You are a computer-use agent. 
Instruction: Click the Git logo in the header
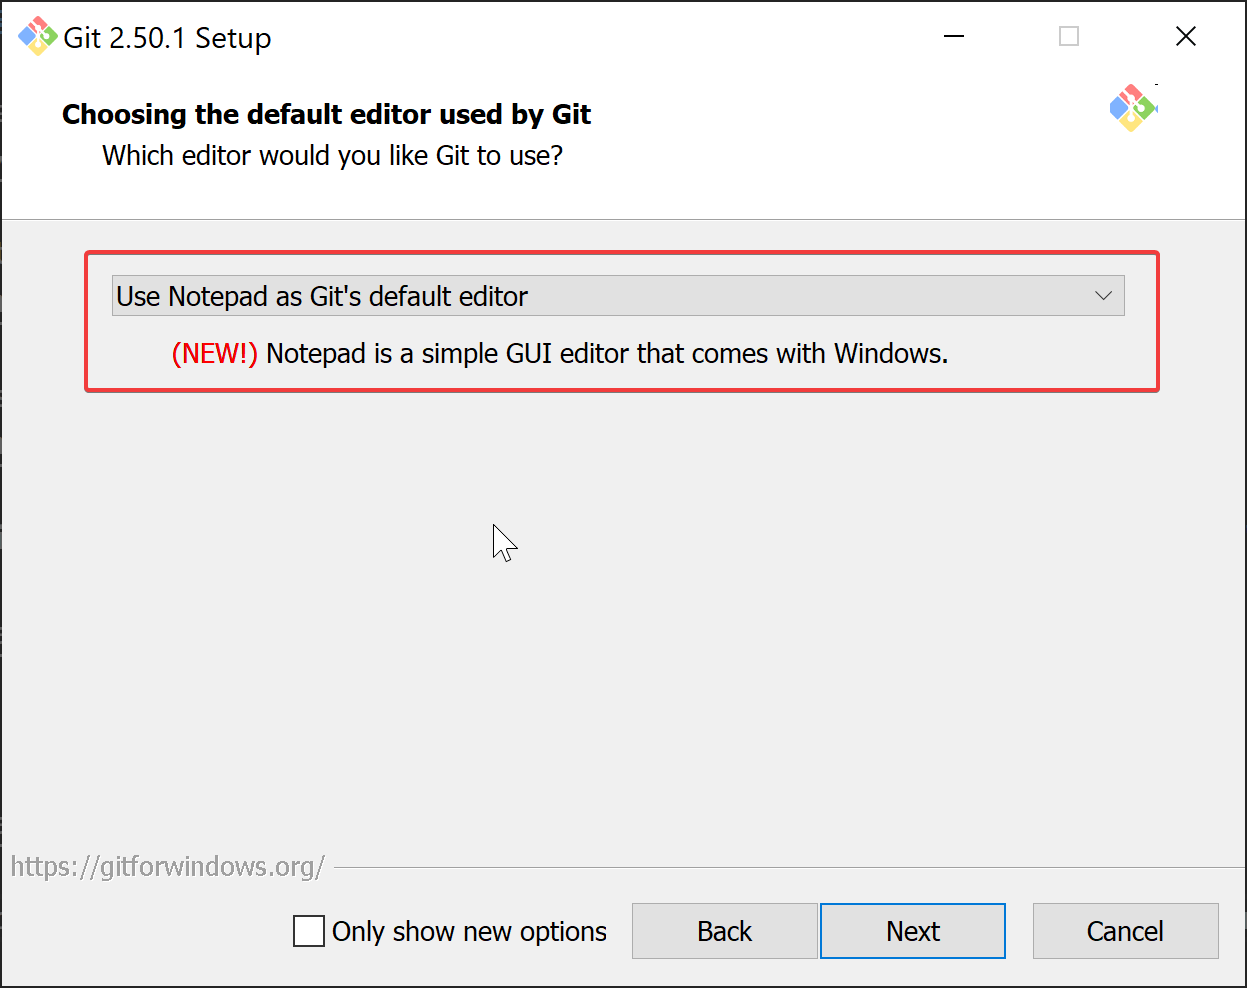(1132, 108)
